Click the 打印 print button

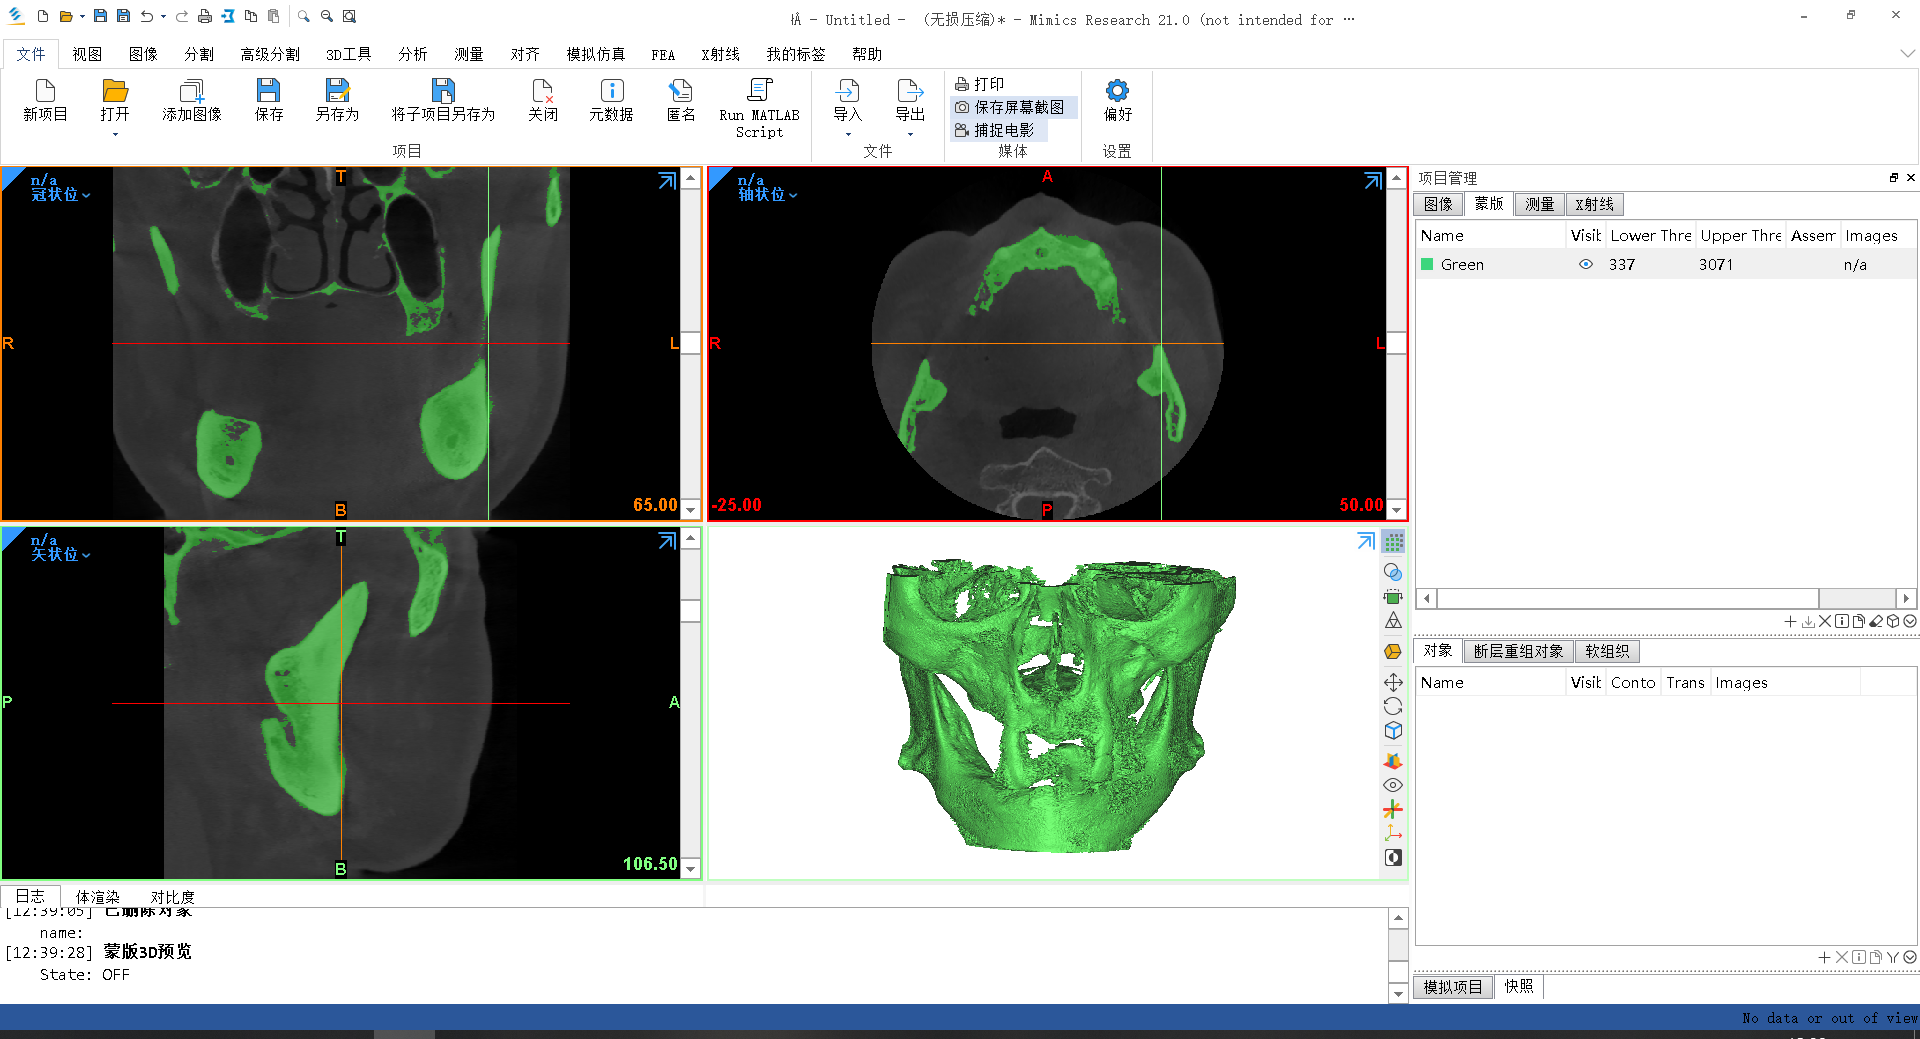[x=980, y=84]
